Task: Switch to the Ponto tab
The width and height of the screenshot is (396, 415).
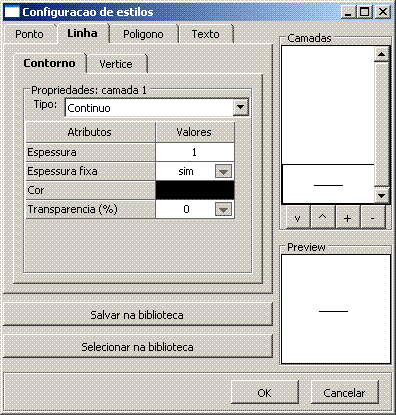Action: click(x=29, y=34)
